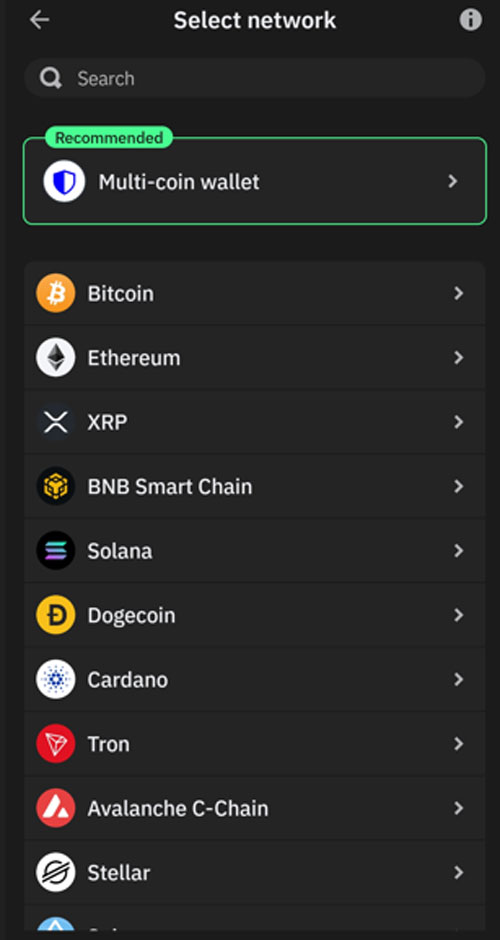Pick the Avalanche C-Chain label
The image size is (500, 940).
[x=178, y=809]
